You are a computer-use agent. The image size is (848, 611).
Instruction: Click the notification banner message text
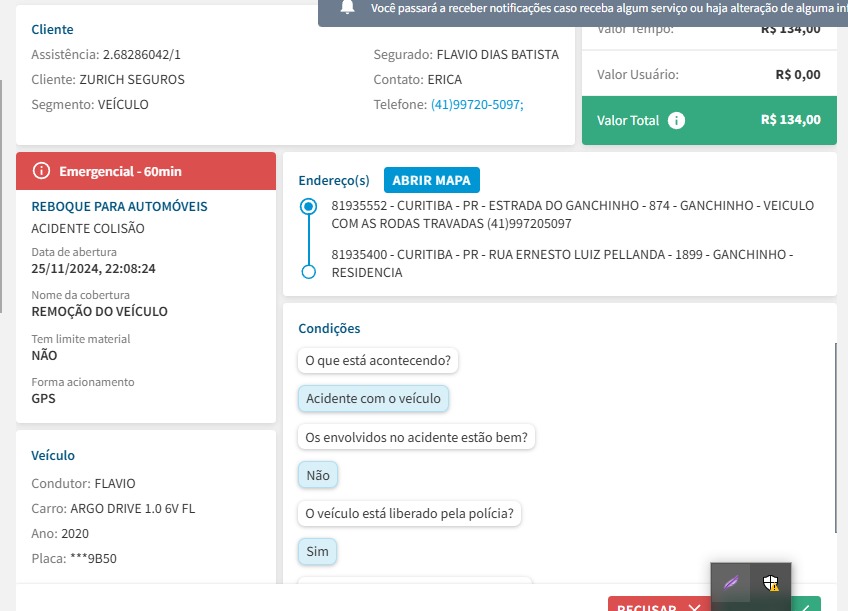[609, 8]
